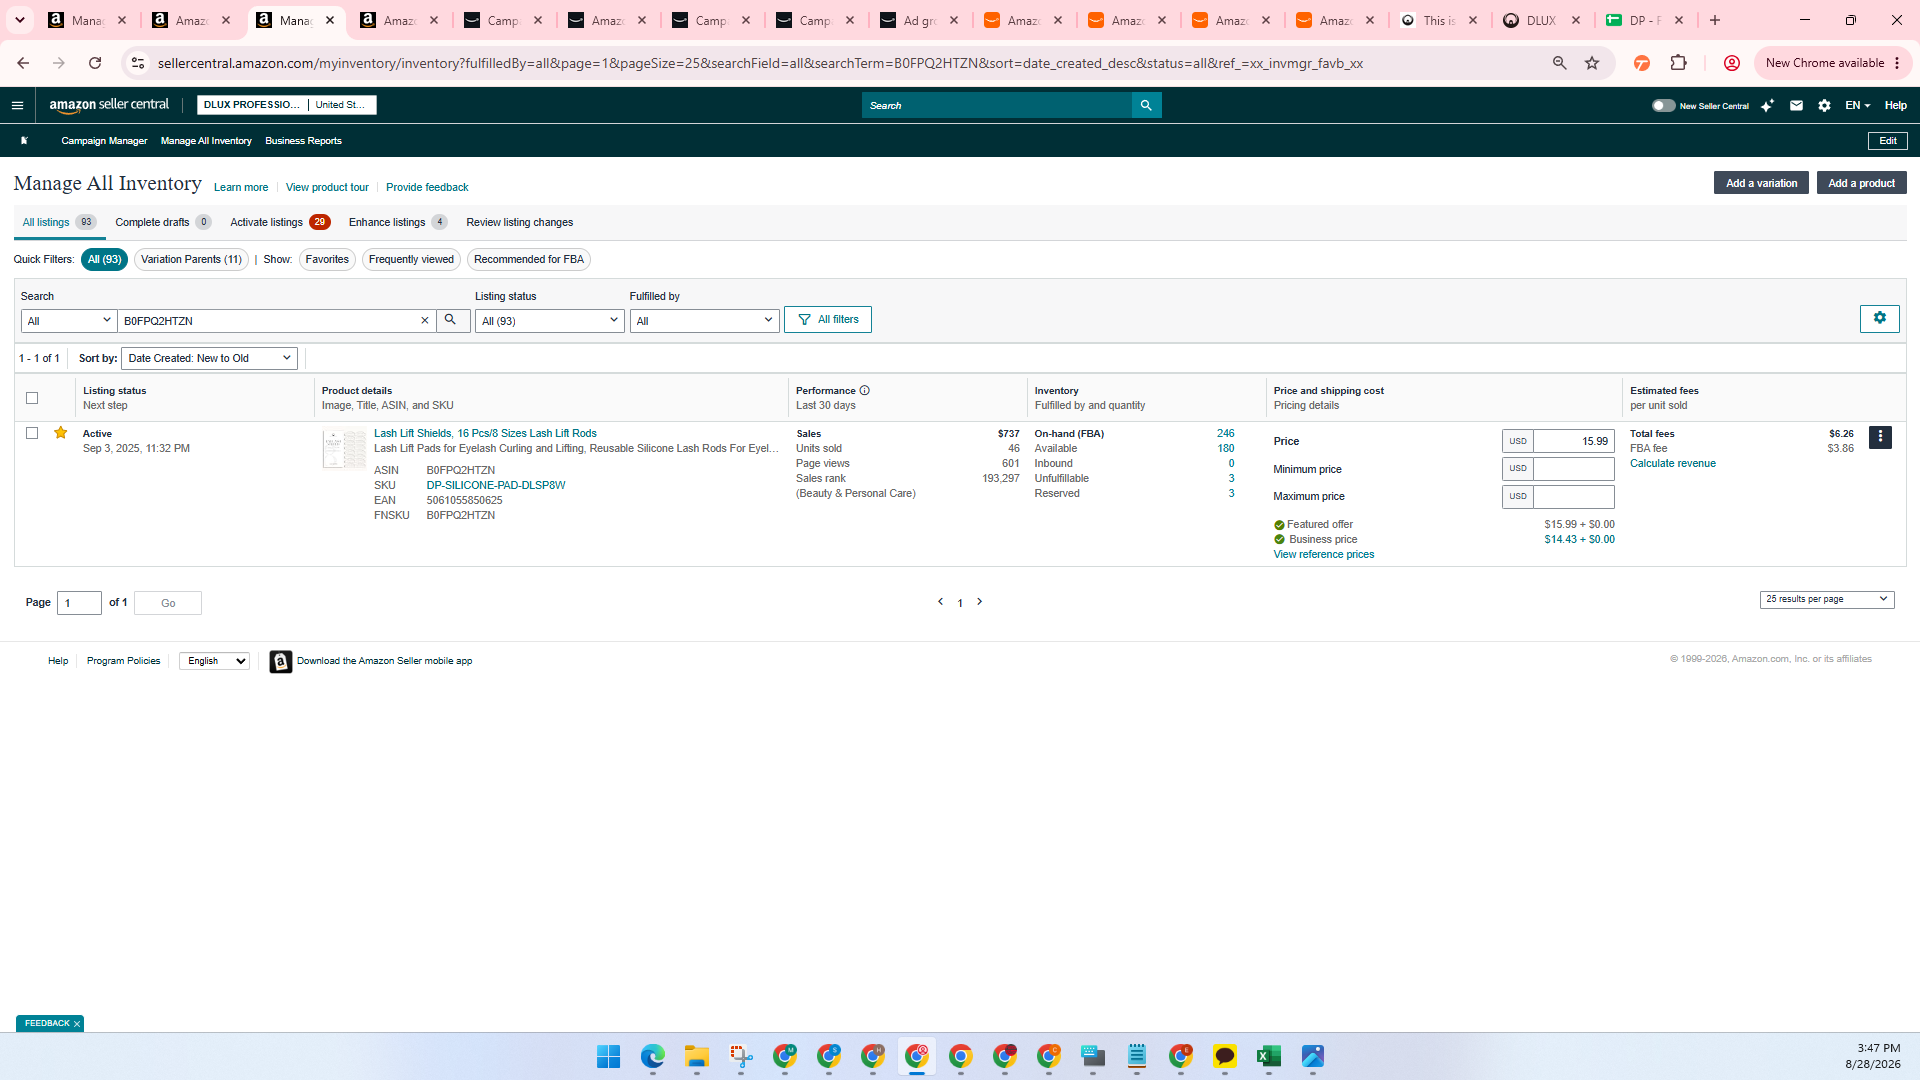Click the sparkle AI assistant icon
This screenshot has width=1920, height=1080.
coord(1767,105)
